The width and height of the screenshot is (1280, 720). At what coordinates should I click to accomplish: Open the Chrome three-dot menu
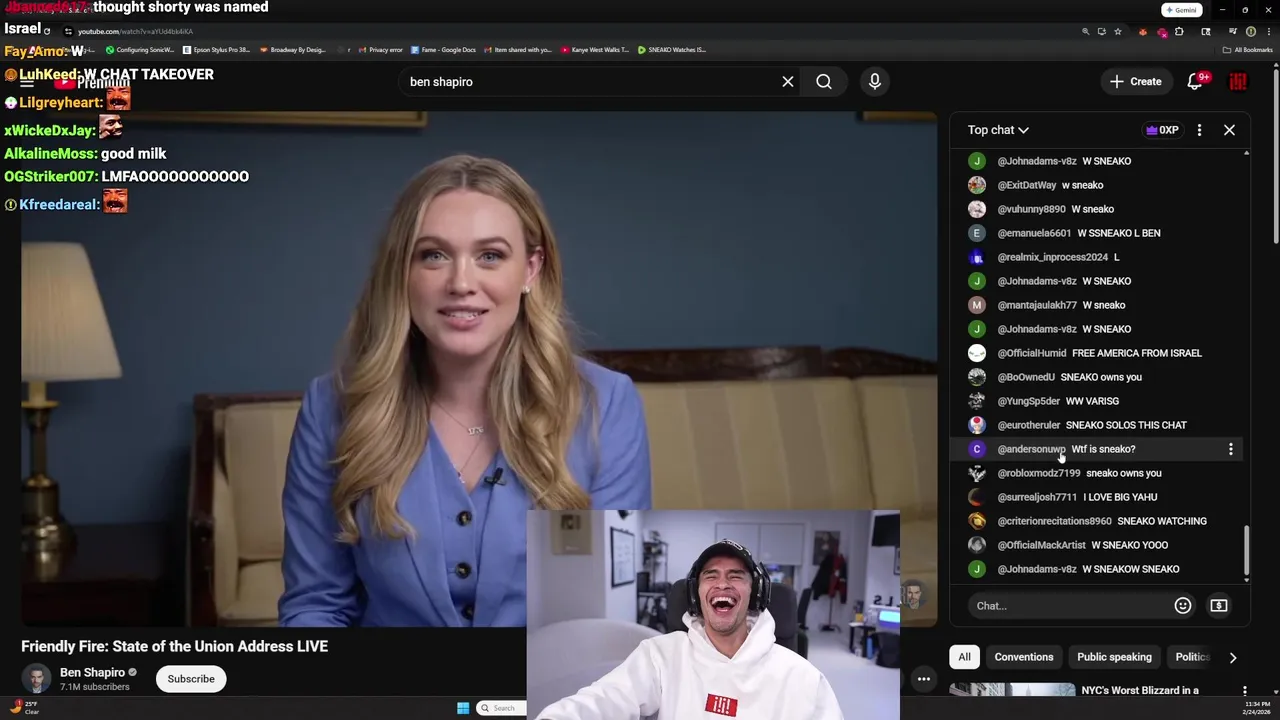pyautogui.click(x=1269, y=32)
